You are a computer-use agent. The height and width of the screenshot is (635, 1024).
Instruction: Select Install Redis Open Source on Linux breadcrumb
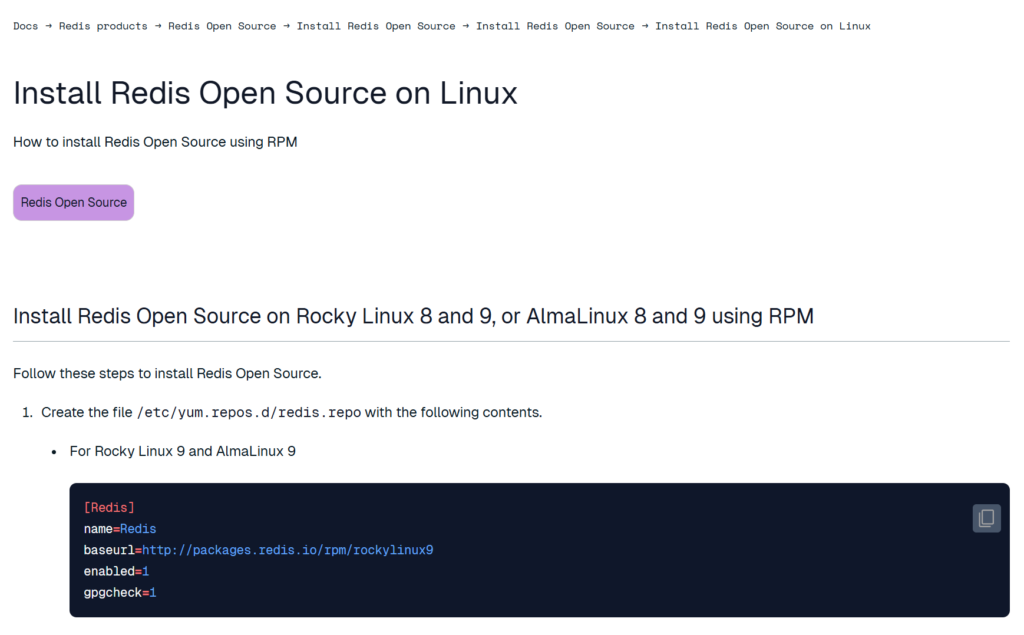point(762,26)
